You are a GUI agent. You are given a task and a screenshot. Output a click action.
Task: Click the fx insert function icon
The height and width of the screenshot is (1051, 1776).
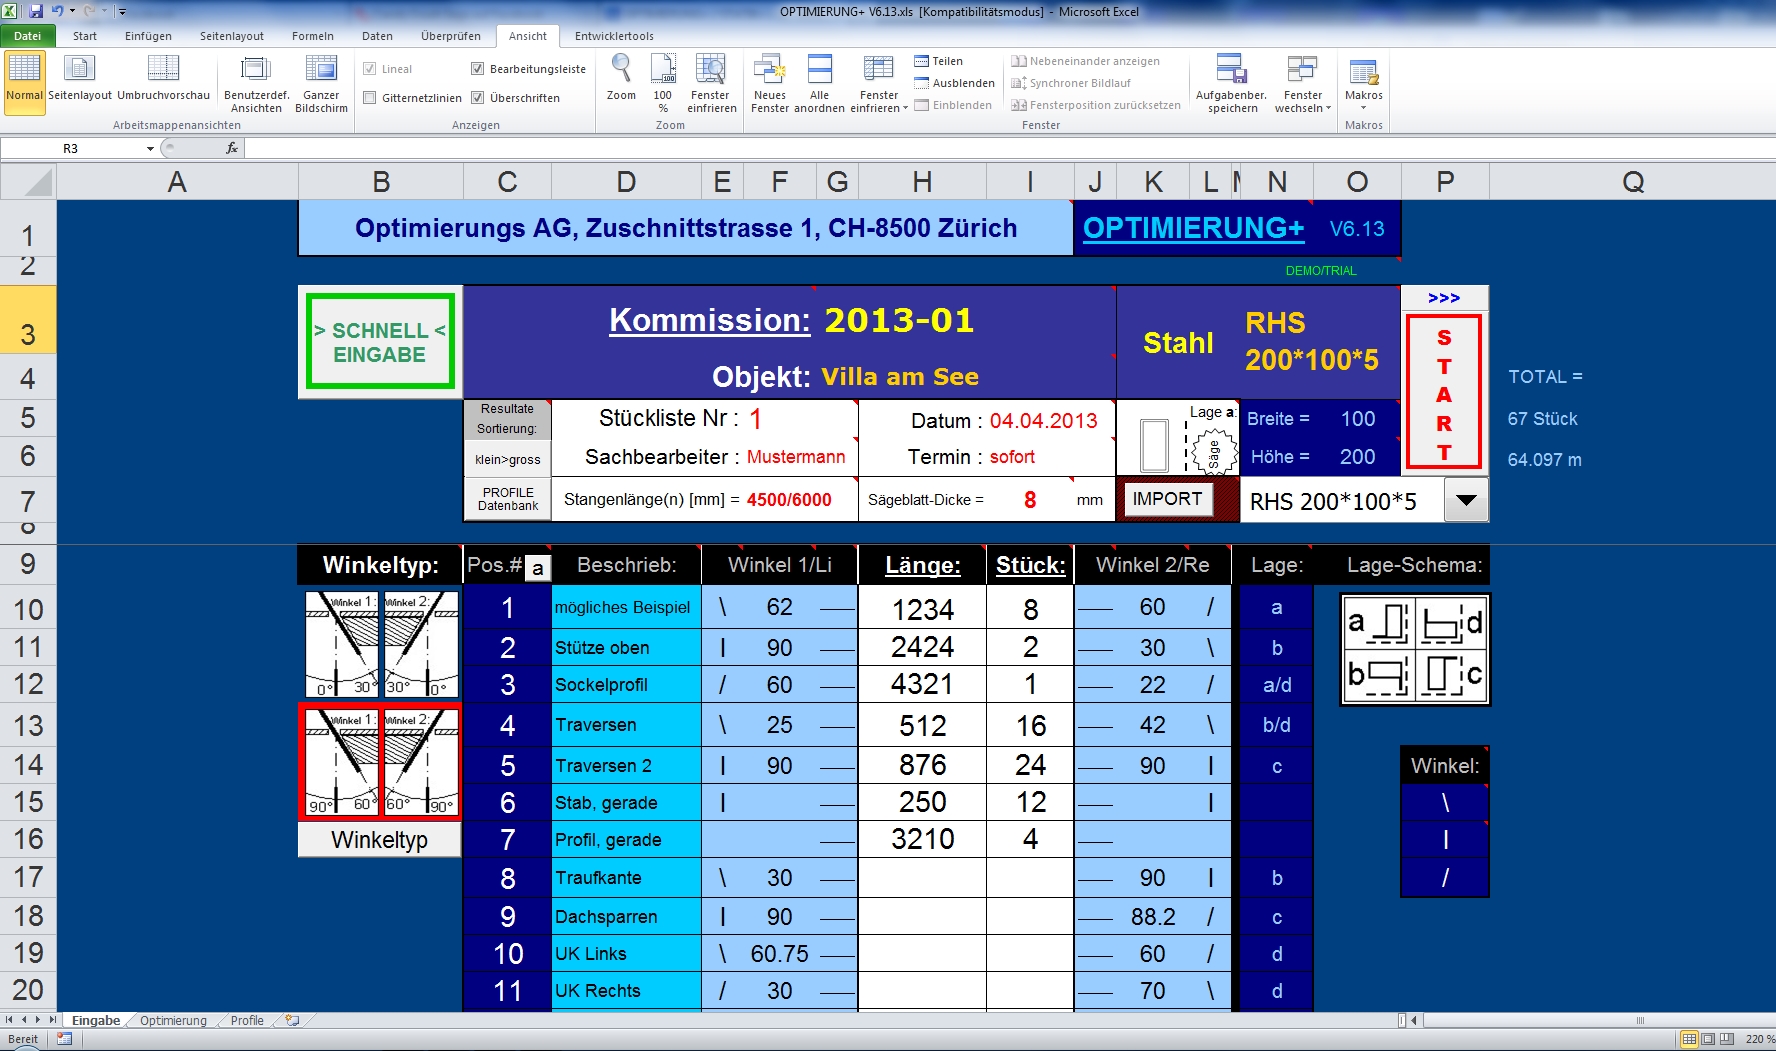[x=232, y=148]
